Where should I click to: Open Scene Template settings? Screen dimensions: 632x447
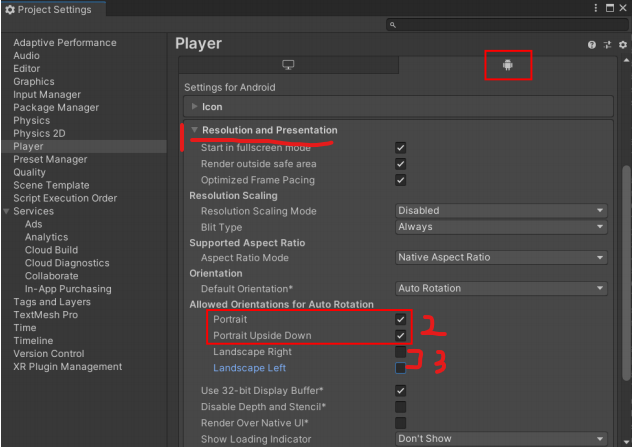coord(51,185)
